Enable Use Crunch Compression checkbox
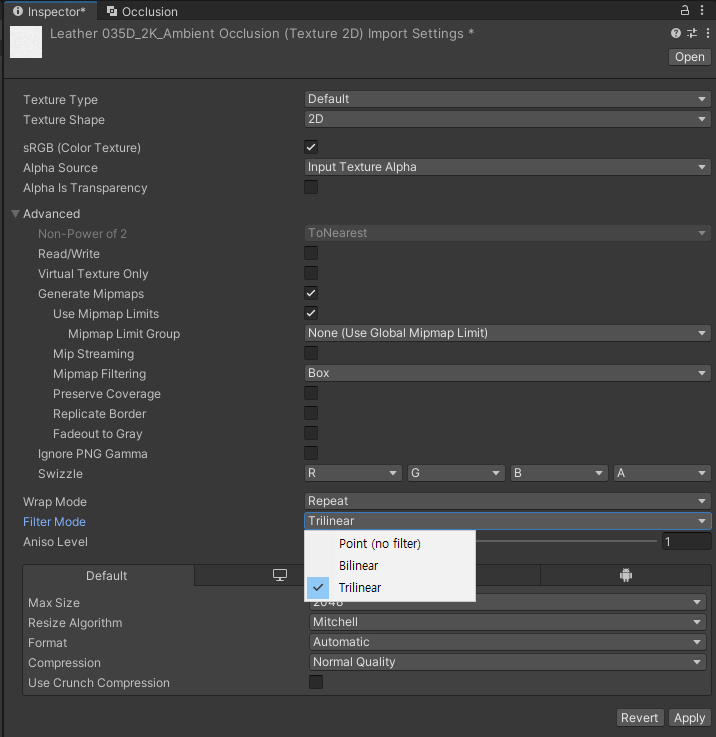Screen dimensions: 716x737 (x=315, y=682)
